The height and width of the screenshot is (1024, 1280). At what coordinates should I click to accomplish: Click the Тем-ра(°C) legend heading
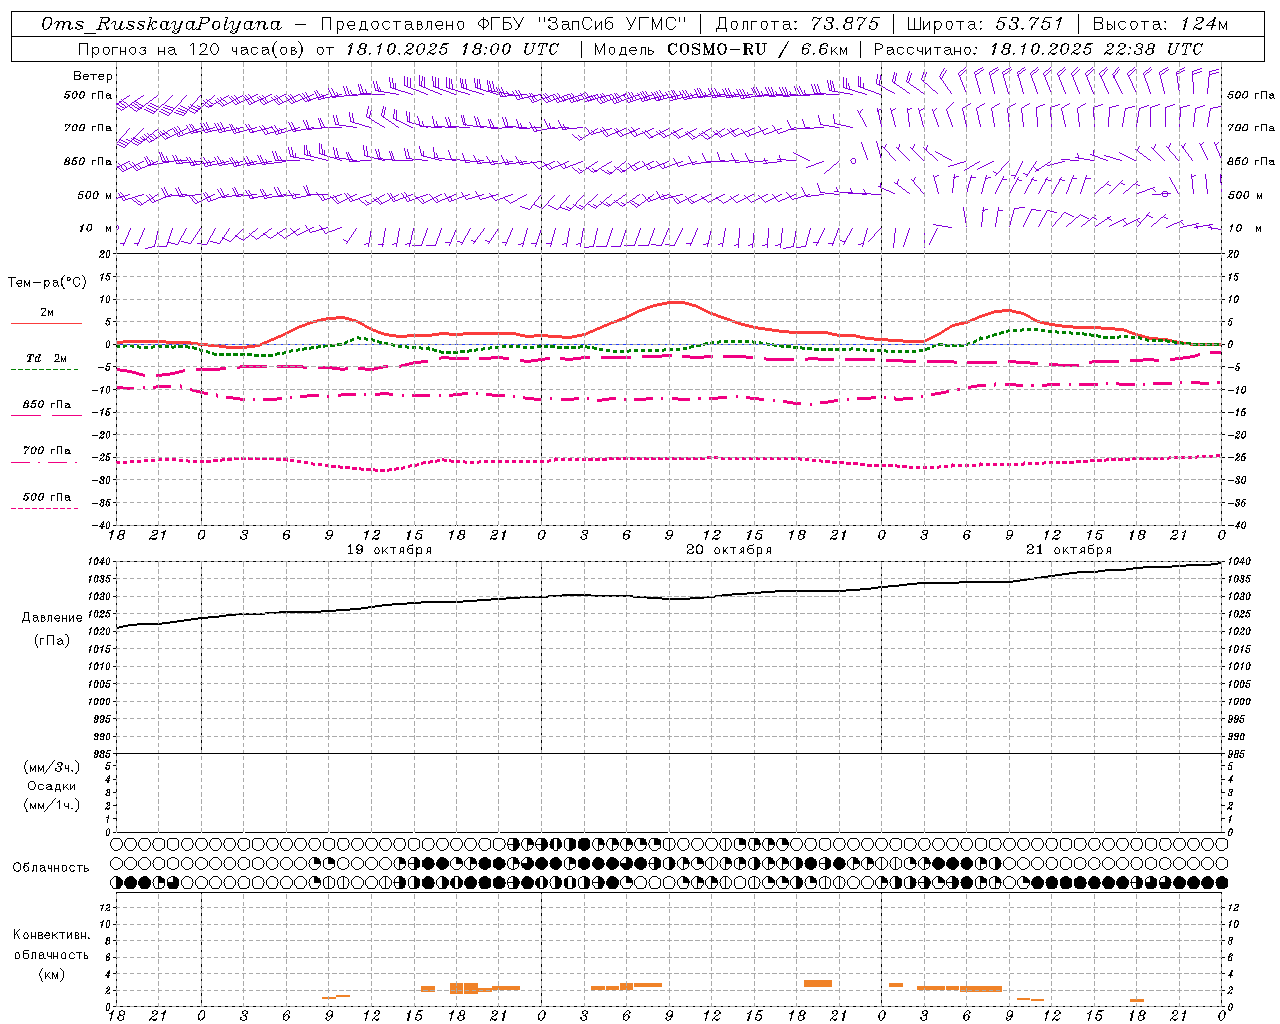(x=47, y=283)
